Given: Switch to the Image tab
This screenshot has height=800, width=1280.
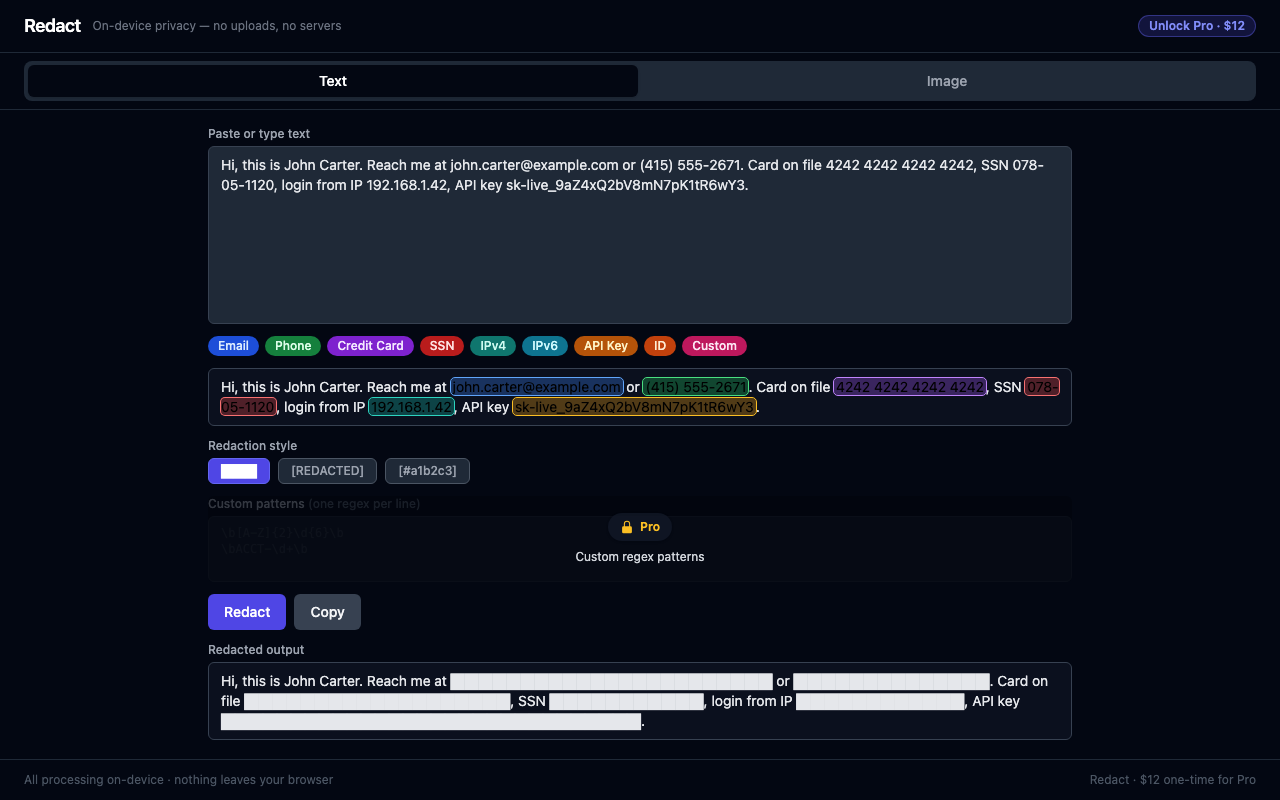Looking at the screenshot, I should pos(947,81).
